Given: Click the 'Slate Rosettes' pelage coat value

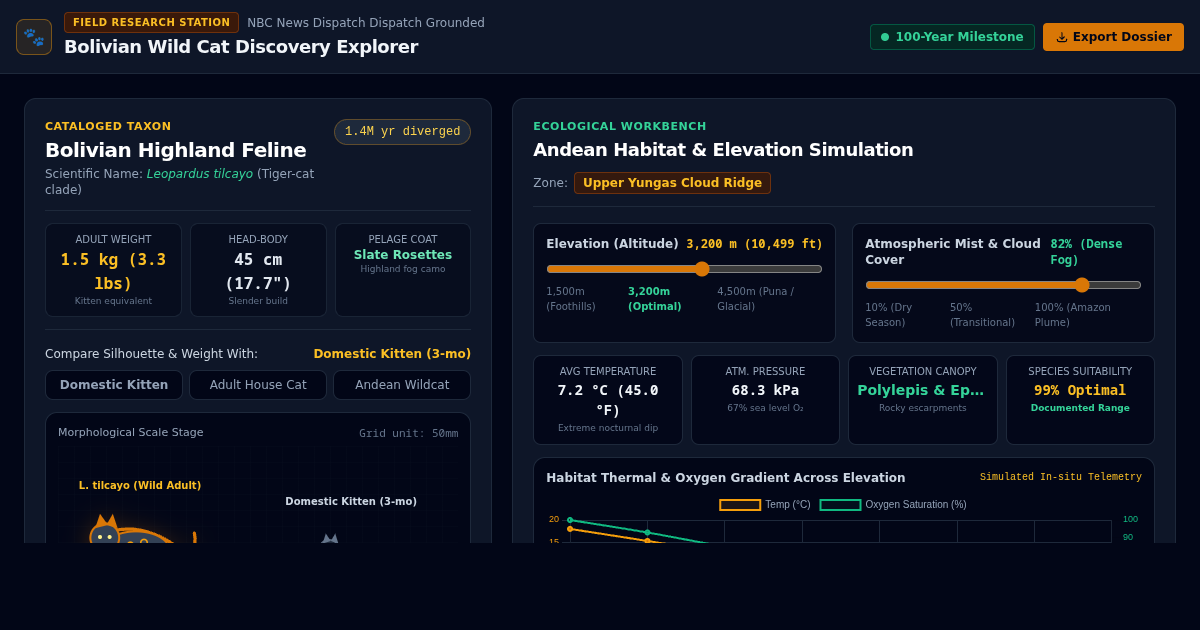Looking at the screenshot, I should [403, 255].
